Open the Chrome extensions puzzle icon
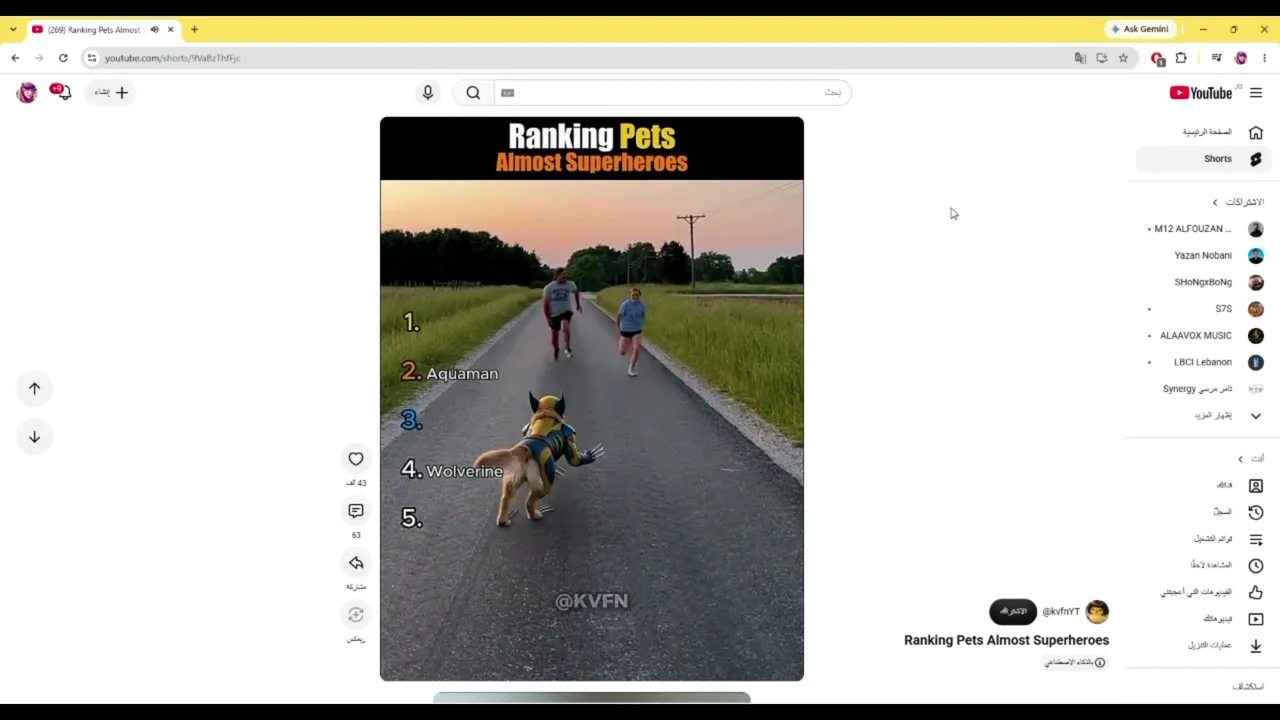This screenshot has height=720, width=1280. tap(1181, 58)
